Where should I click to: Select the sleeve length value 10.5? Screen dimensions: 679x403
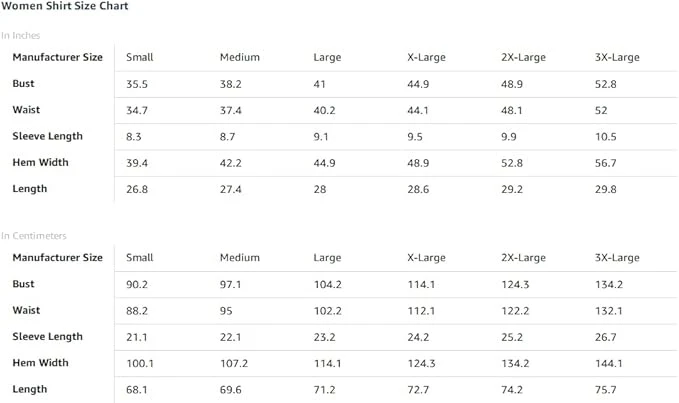[606, 136]
